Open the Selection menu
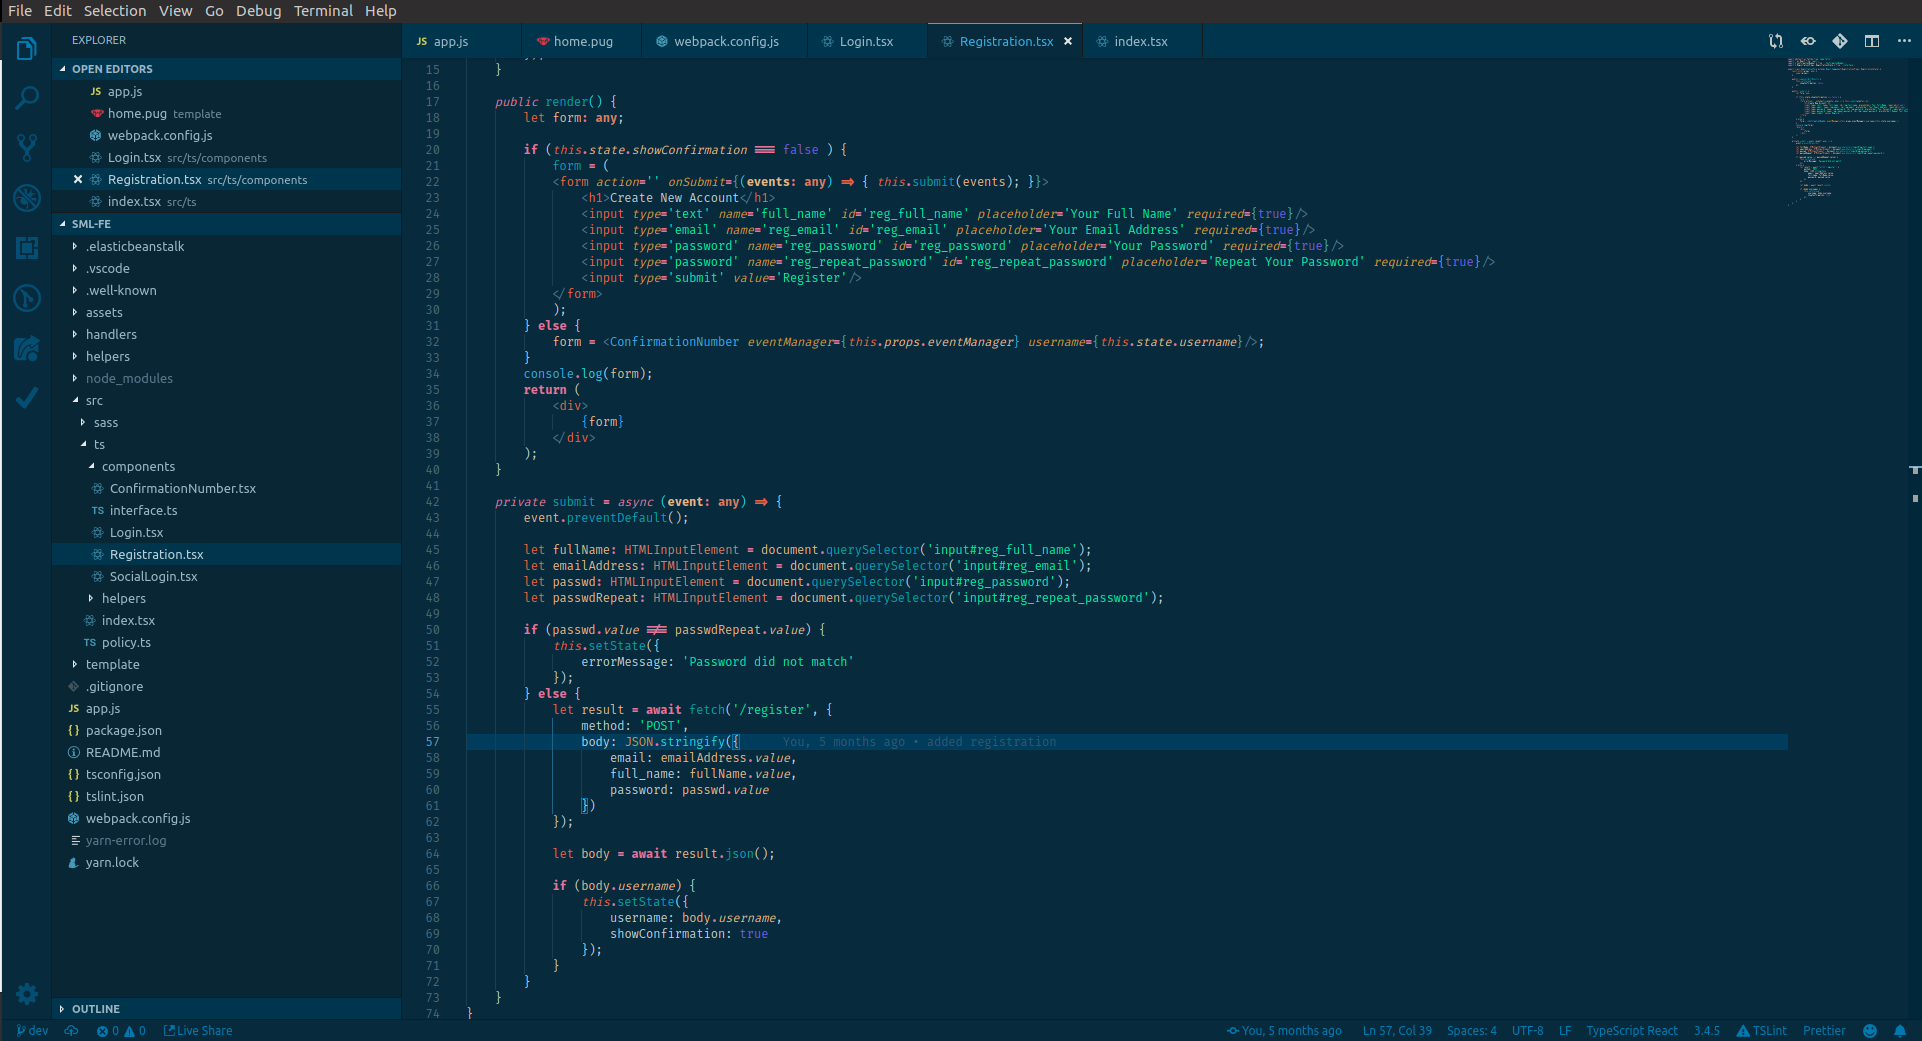The height and width of the screenshot is (1041, 1922). tap(115, 11)
